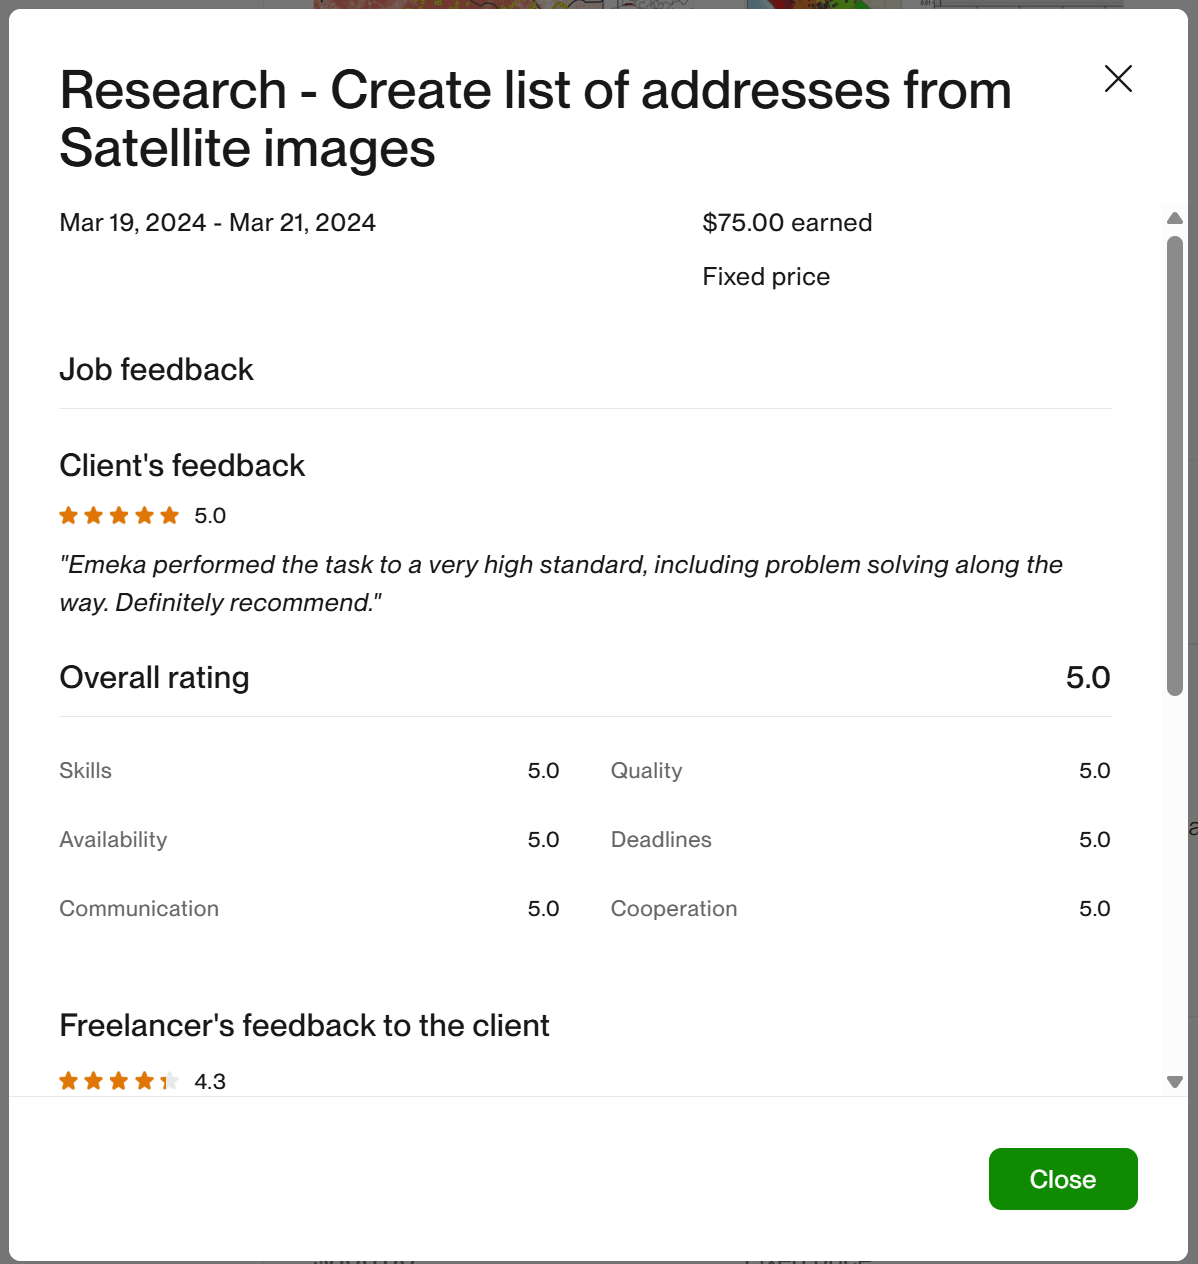Click the Job feedback section heading
This screenshot has height=1264, width=1198.
tap(156, 370)
